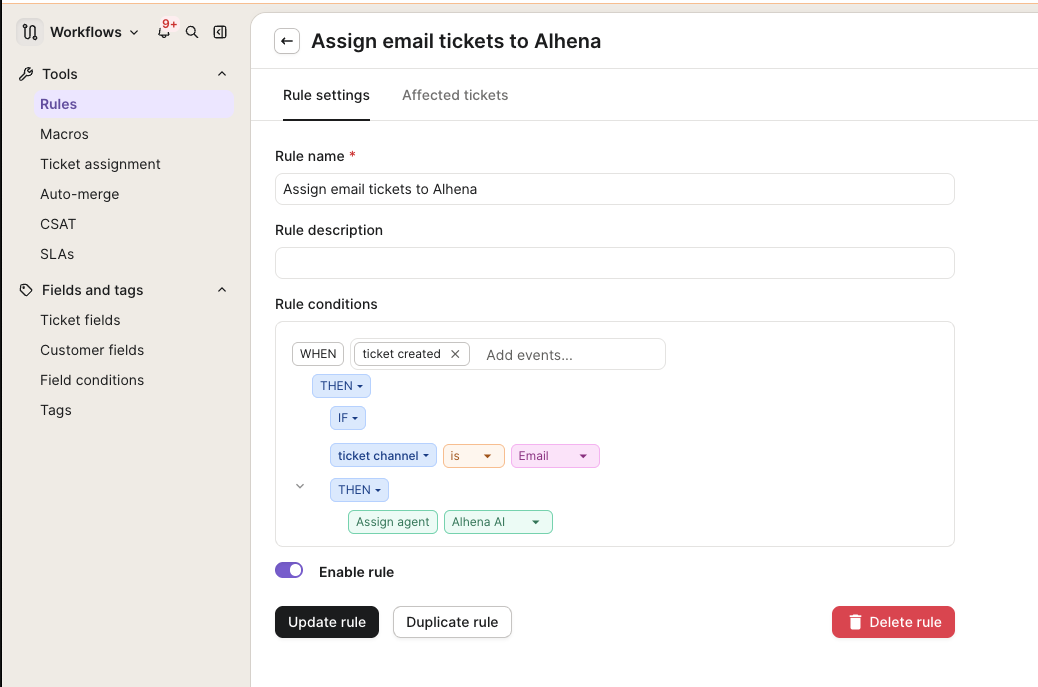Focus the Rule name input field
Screen dimensions: 1038x687
pyautogui.click(x=614, y=189)
